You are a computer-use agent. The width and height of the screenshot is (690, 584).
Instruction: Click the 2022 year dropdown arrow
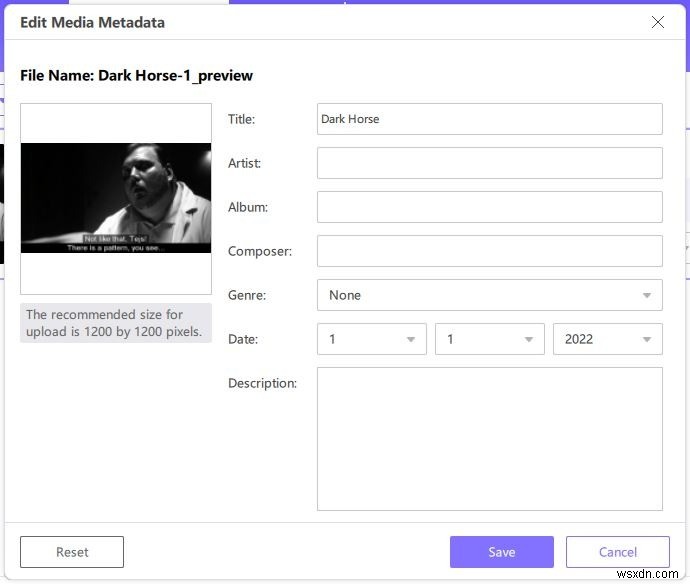tap(646, 339)
